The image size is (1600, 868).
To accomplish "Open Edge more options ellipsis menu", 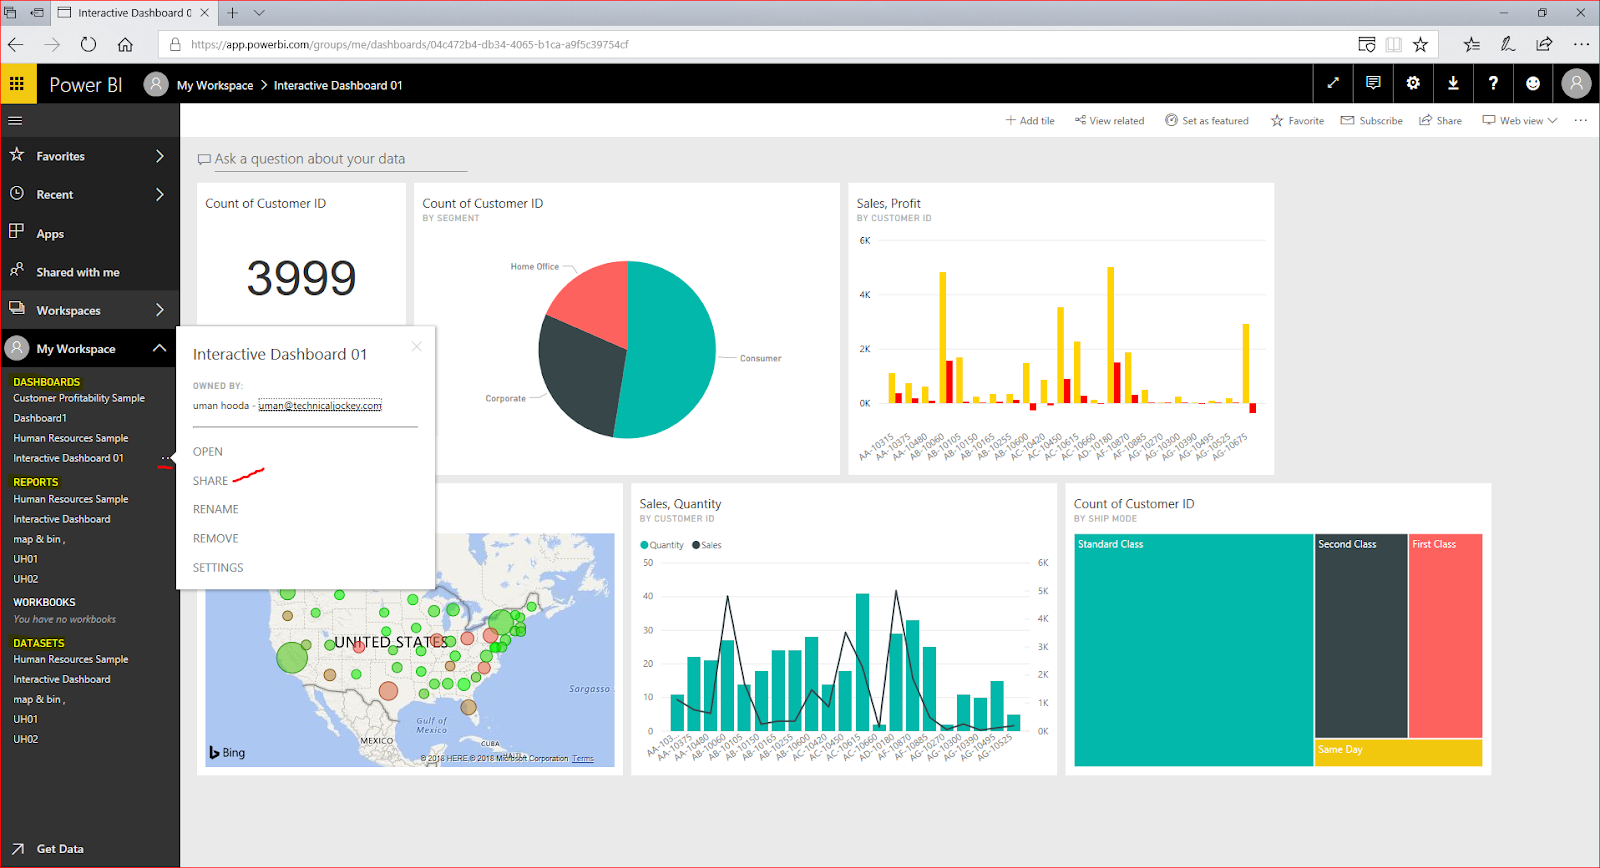I will pyautogui.click(x=1581, y=44).
